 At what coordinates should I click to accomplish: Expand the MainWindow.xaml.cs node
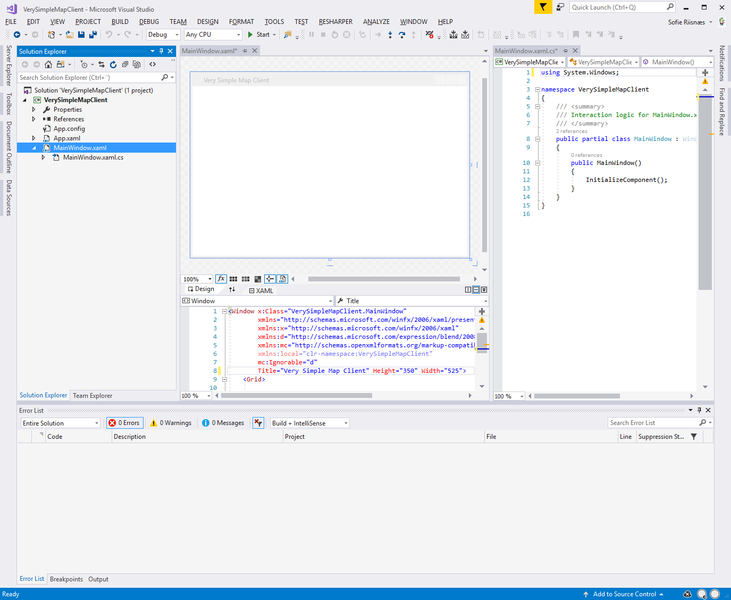click(43, 158)
